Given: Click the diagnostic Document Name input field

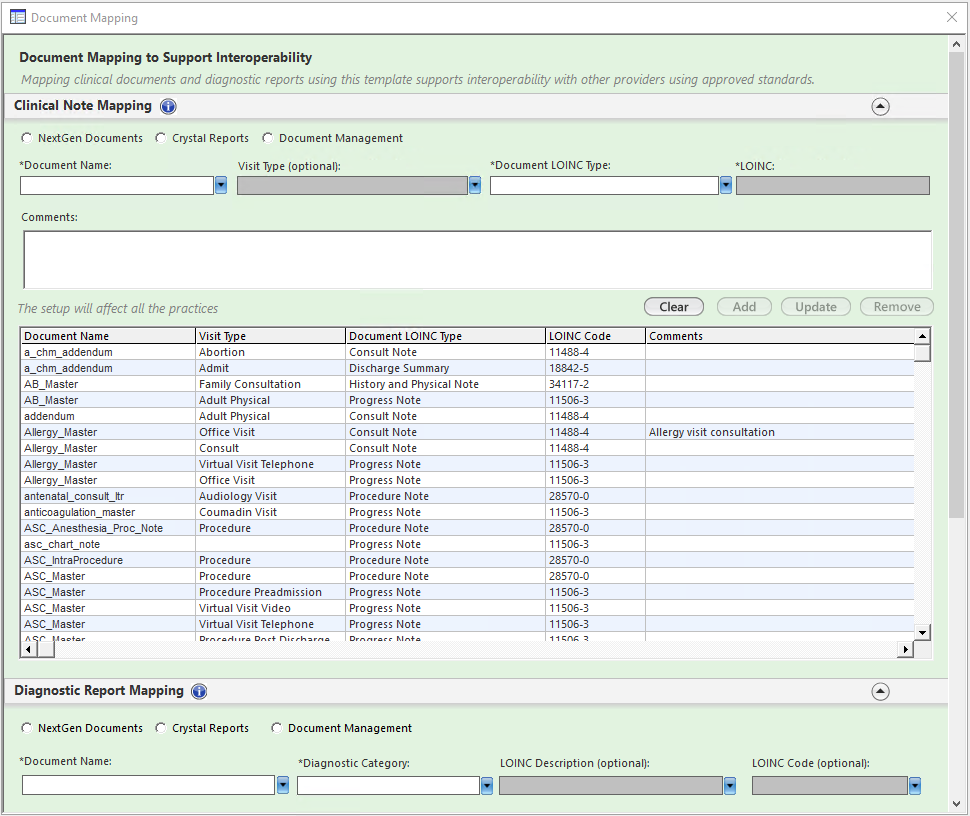Looking at the screenshot, I should [x=148, y=785].
